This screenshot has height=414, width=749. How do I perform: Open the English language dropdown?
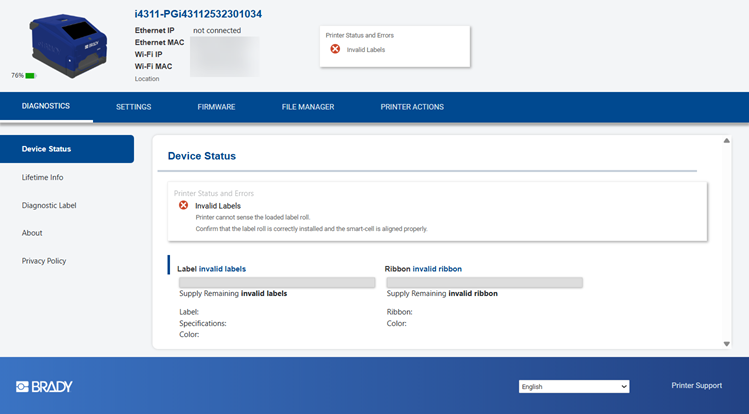tap(574, 386)
